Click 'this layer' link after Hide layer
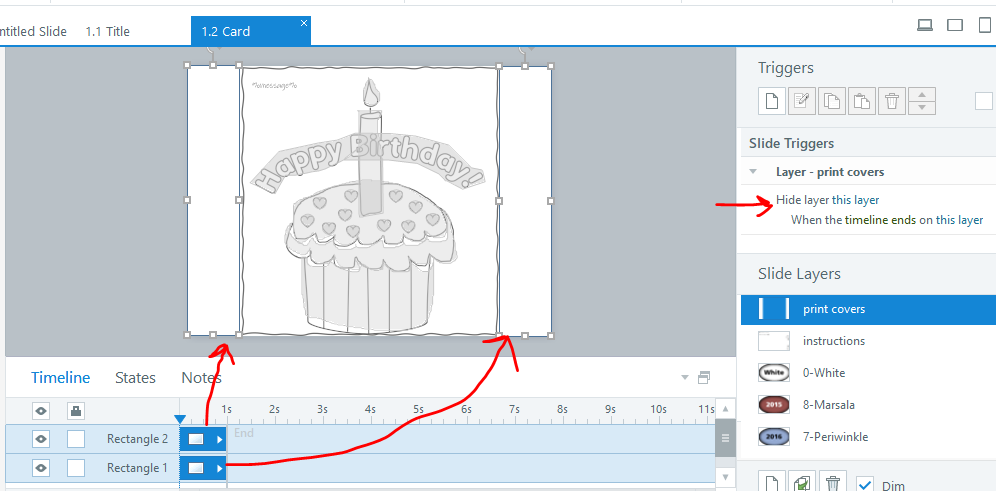 (856, 200)
